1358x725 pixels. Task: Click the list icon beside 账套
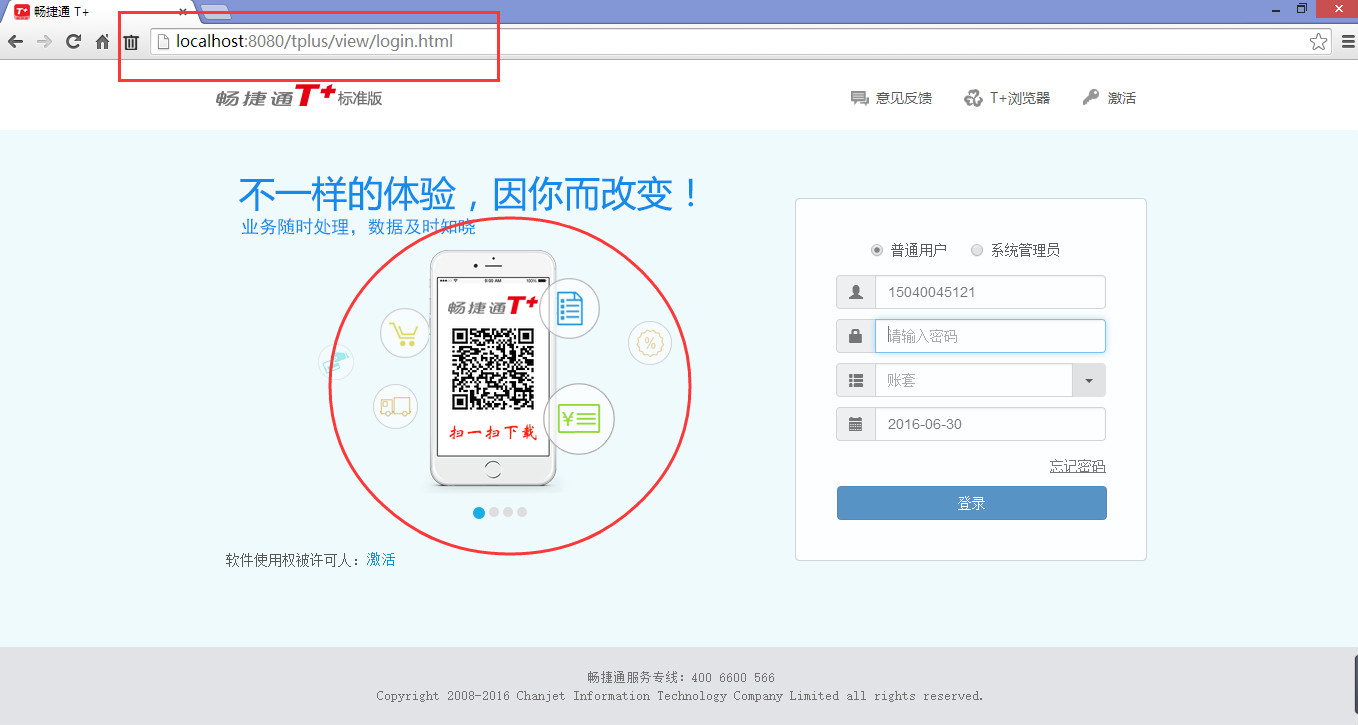pyautogui.click(x=856, y=380)
